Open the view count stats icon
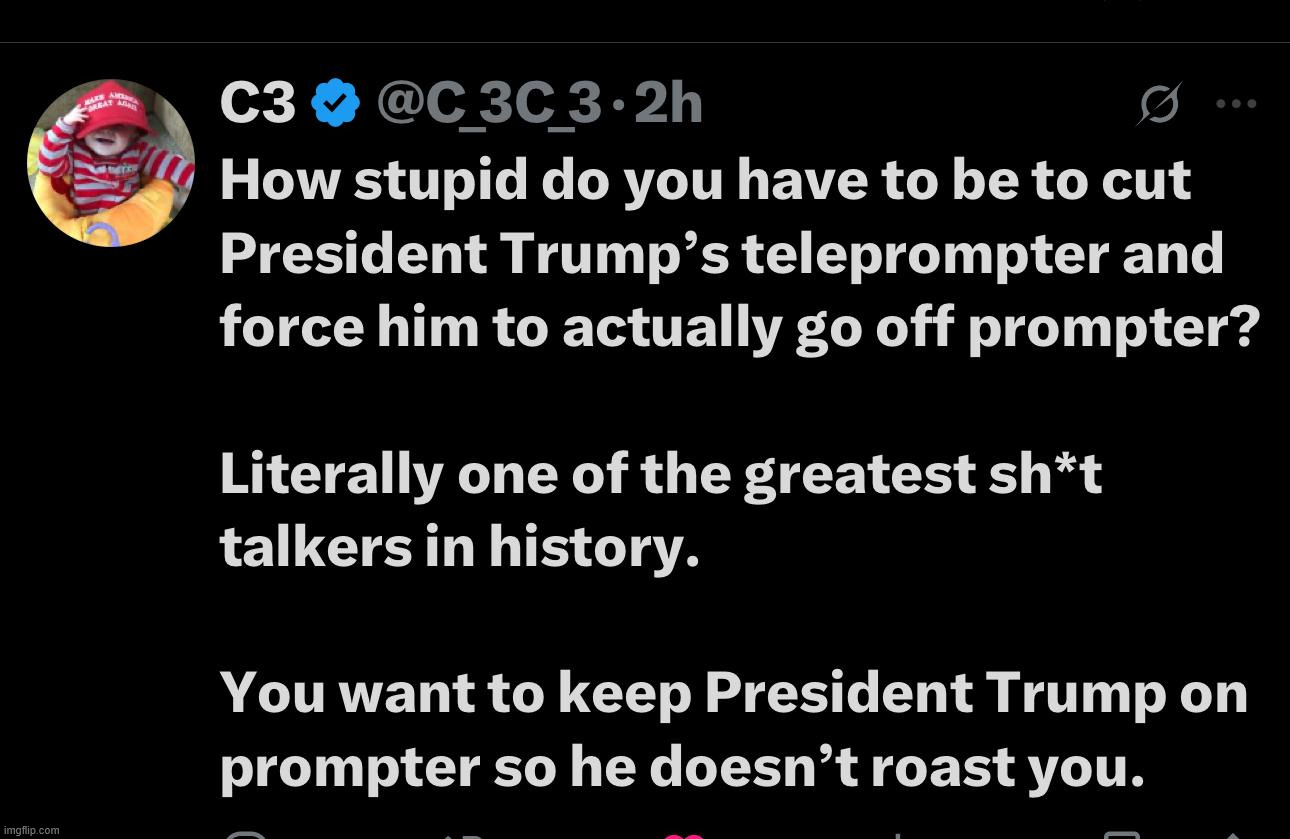Viewport: 1290px width, 839px height. (897, 834)
